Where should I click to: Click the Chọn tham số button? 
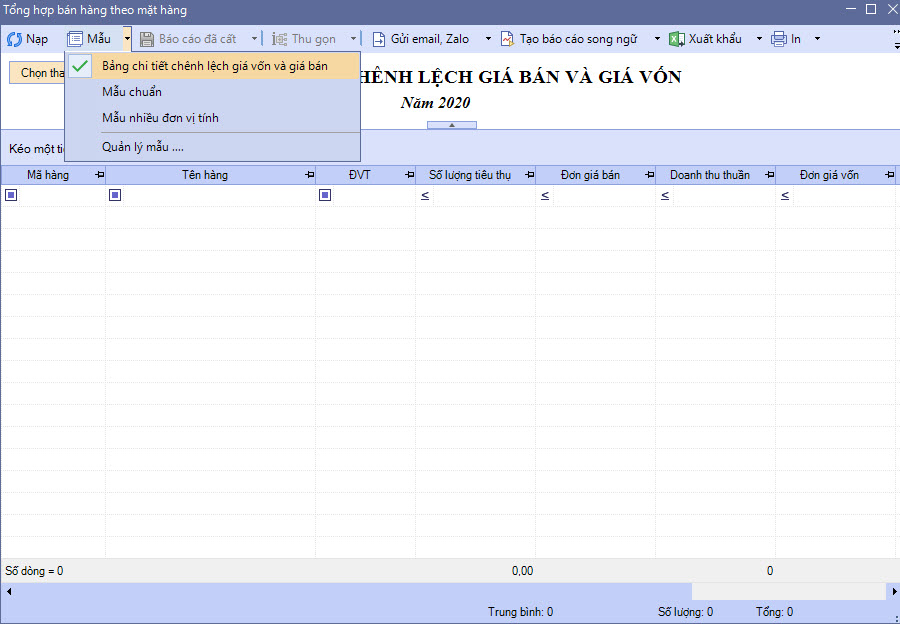[x=40, y=73]
